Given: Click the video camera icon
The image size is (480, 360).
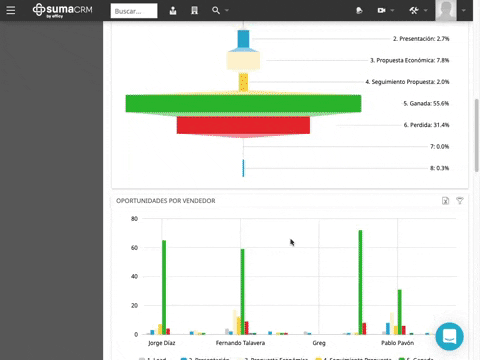Looking at the screenshot, I should pyautogui.click(x=381, y=11).
